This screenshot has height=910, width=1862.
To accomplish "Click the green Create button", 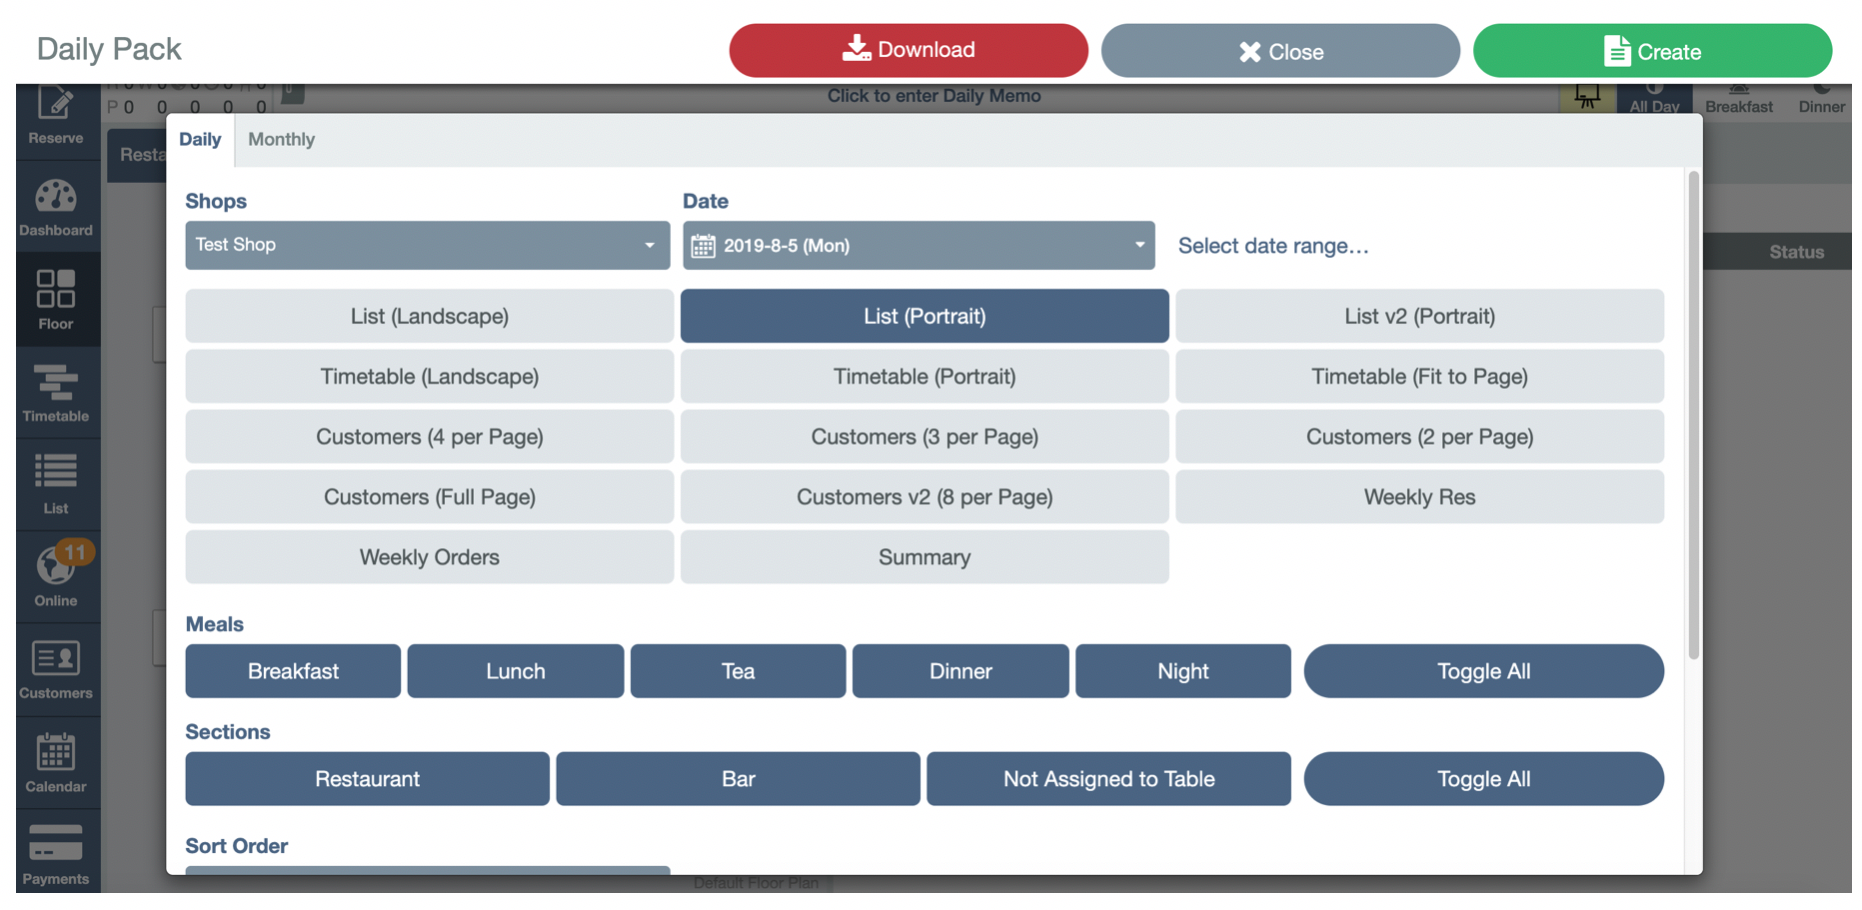I will (x=1652, y=51).
